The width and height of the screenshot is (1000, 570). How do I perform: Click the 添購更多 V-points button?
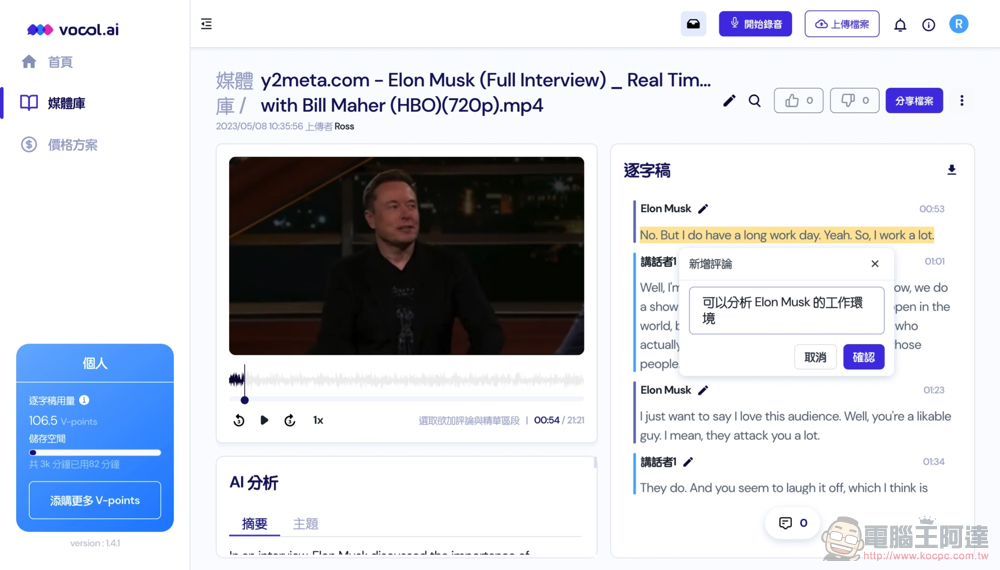click(95, 500)
